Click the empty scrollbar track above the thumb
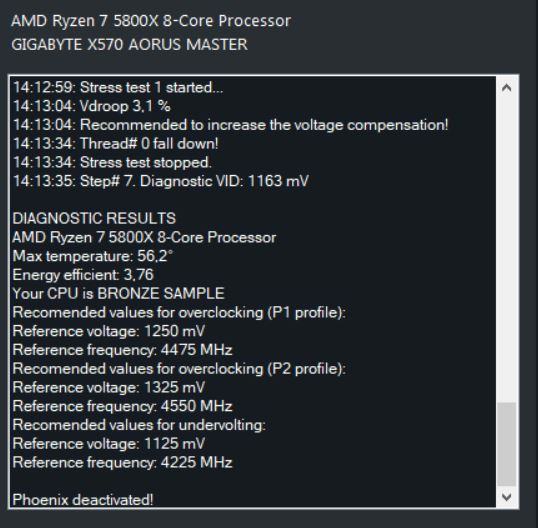The height and width of the screenshot is (528, 538). 506,250
